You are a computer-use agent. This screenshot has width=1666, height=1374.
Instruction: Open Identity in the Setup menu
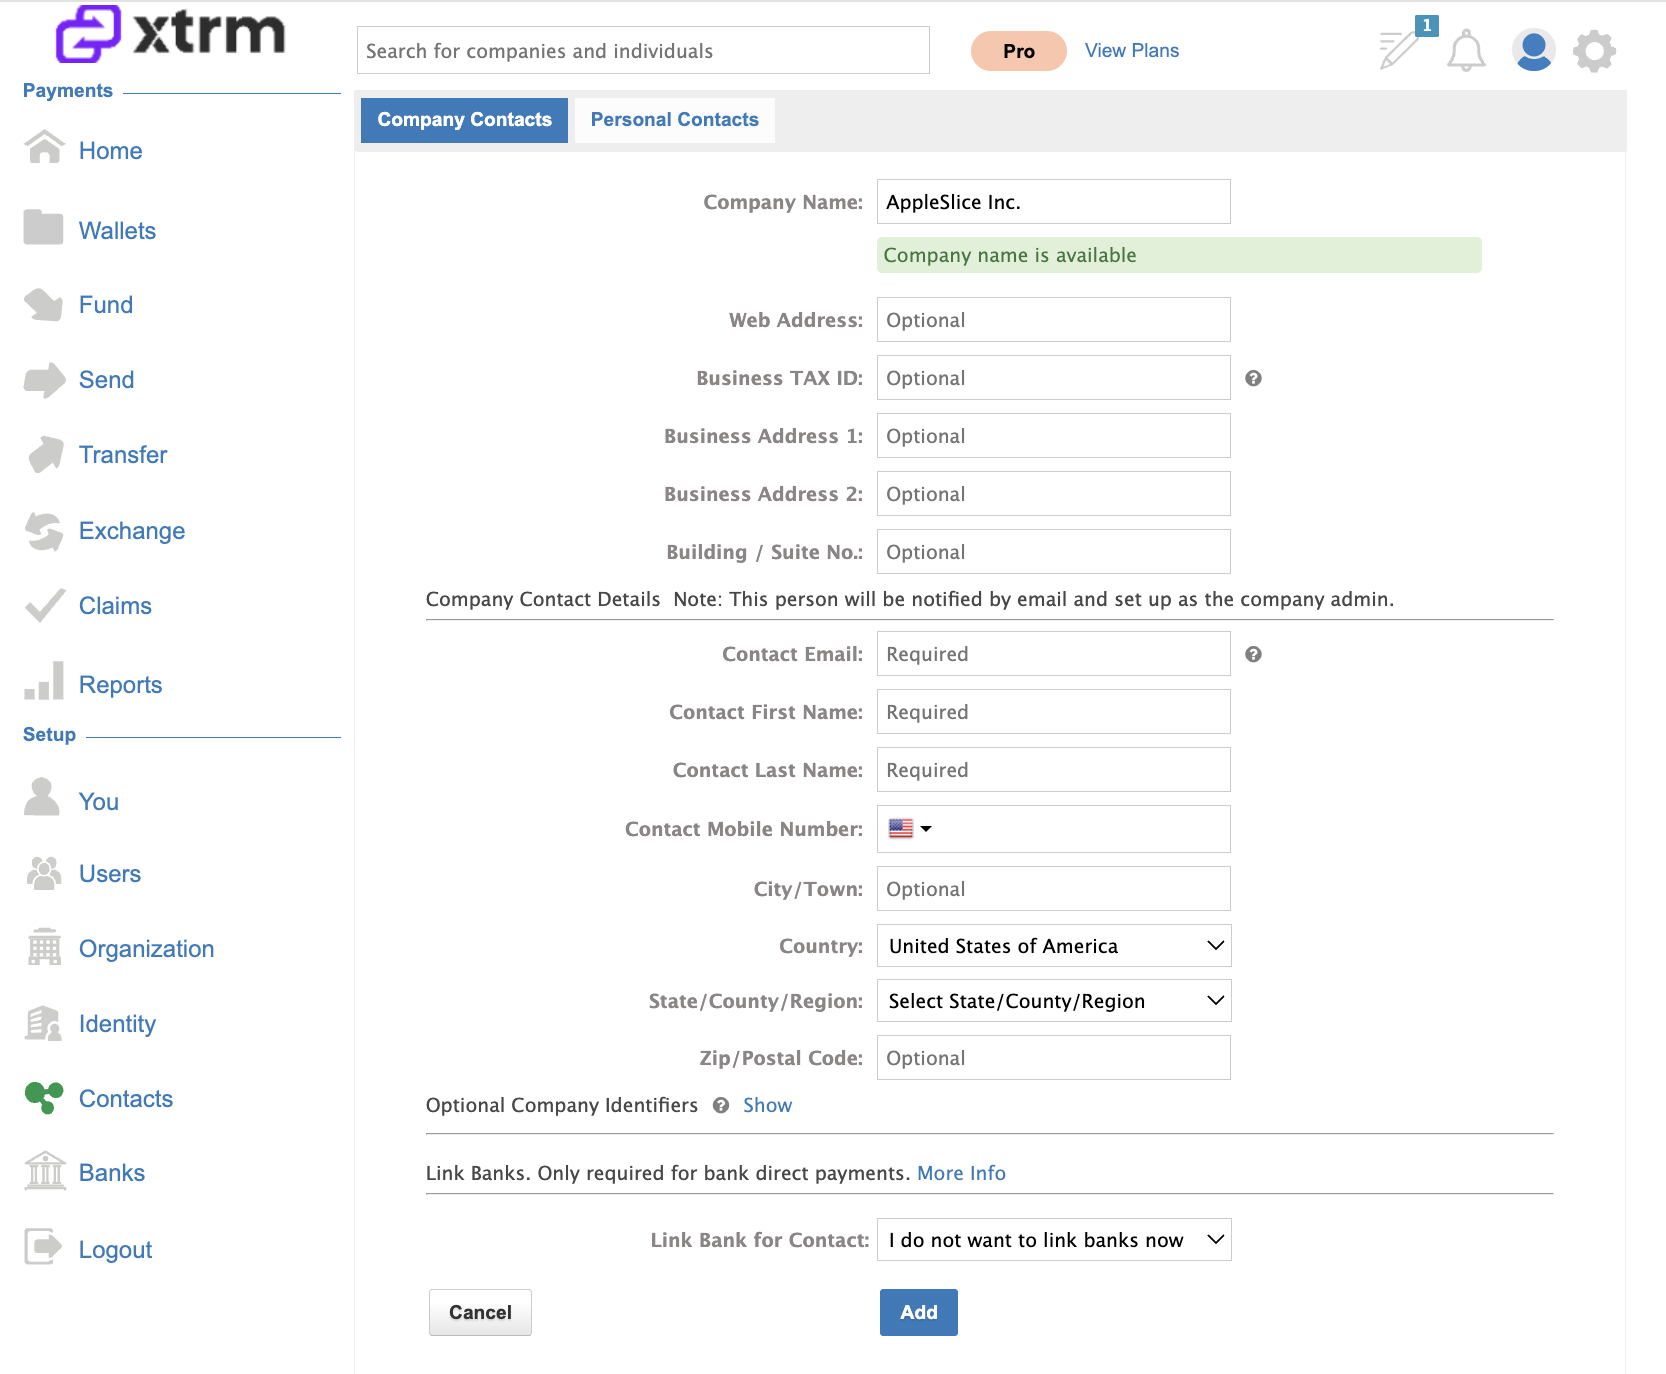(x=118, y=1024)
